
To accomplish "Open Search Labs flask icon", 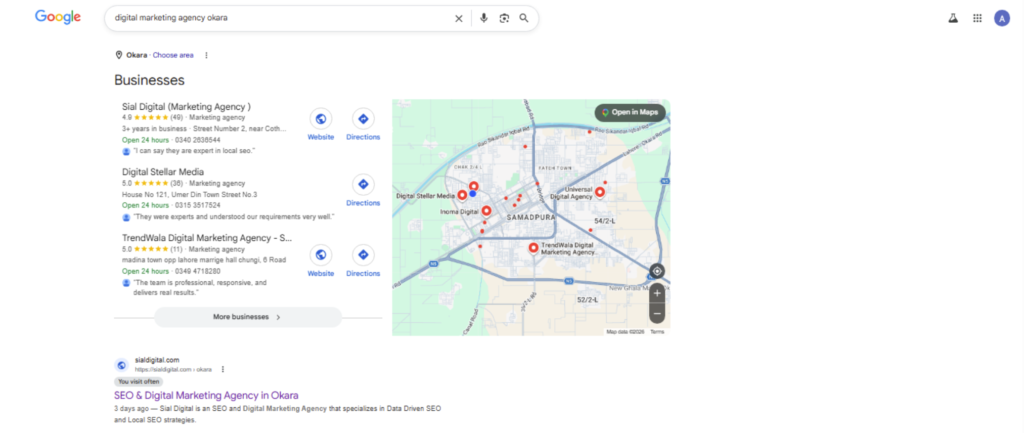I will tap(953, 18).
